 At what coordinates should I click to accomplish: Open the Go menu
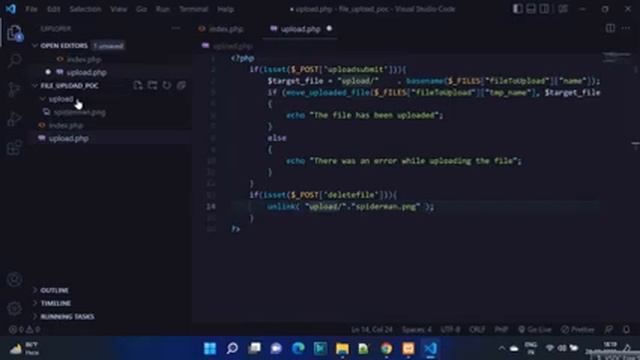point(141,9)
